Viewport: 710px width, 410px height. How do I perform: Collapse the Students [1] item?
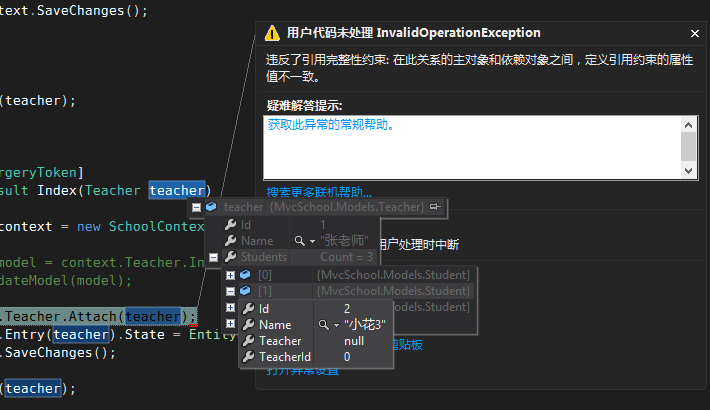[230, 291]
